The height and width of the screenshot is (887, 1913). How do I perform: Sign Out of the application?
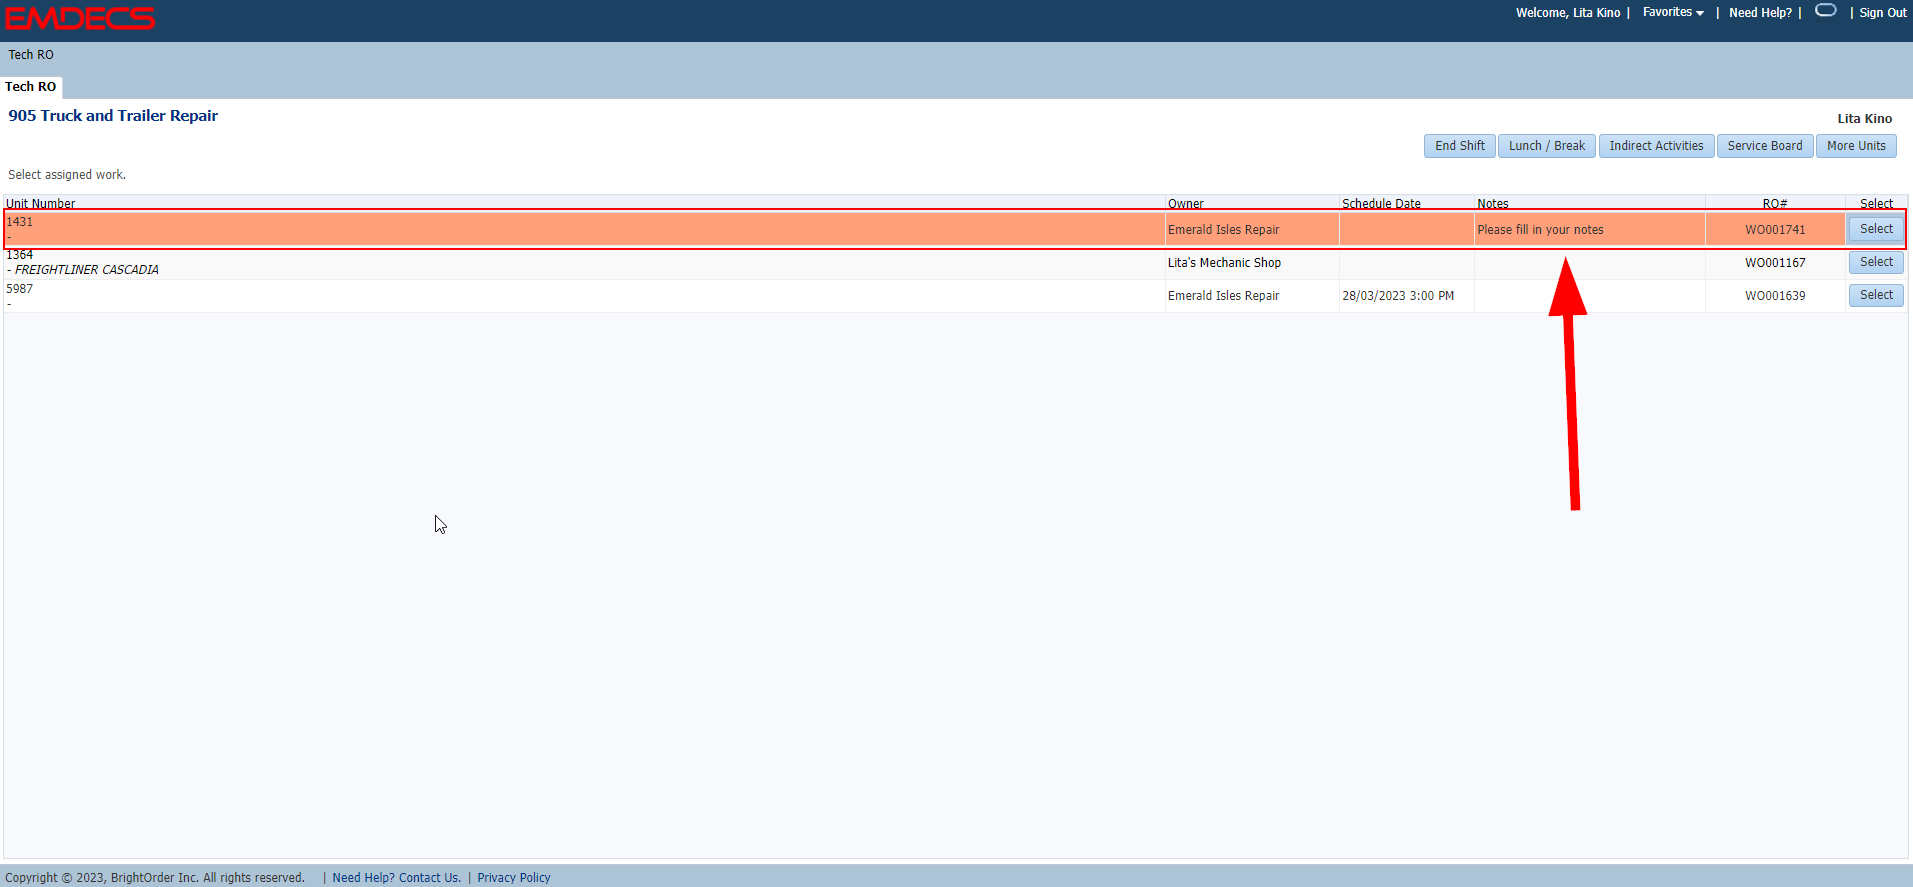click(1882, 13)
